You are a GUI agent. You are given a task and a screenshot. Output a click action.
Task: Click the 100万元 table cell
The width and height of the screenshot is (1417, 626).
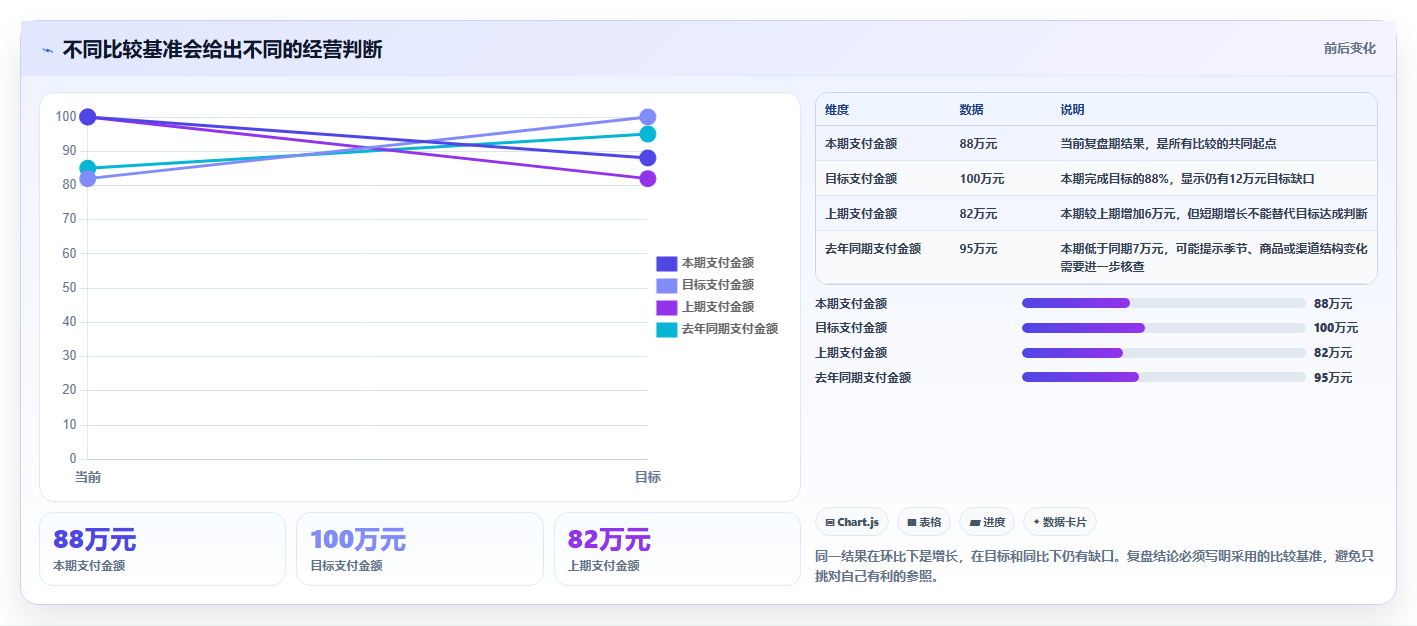tap(982, 179)
